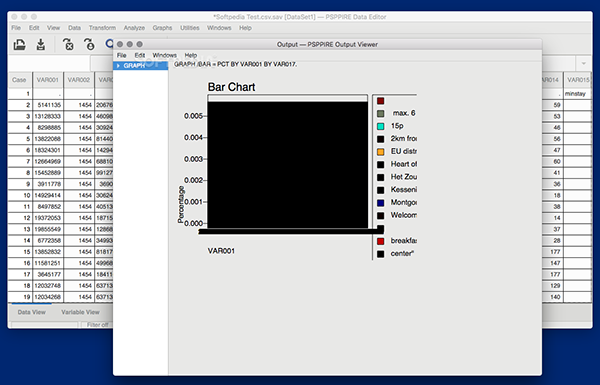
Task: Click cyan swatch next to '15p'
Action: pos(380,126)
